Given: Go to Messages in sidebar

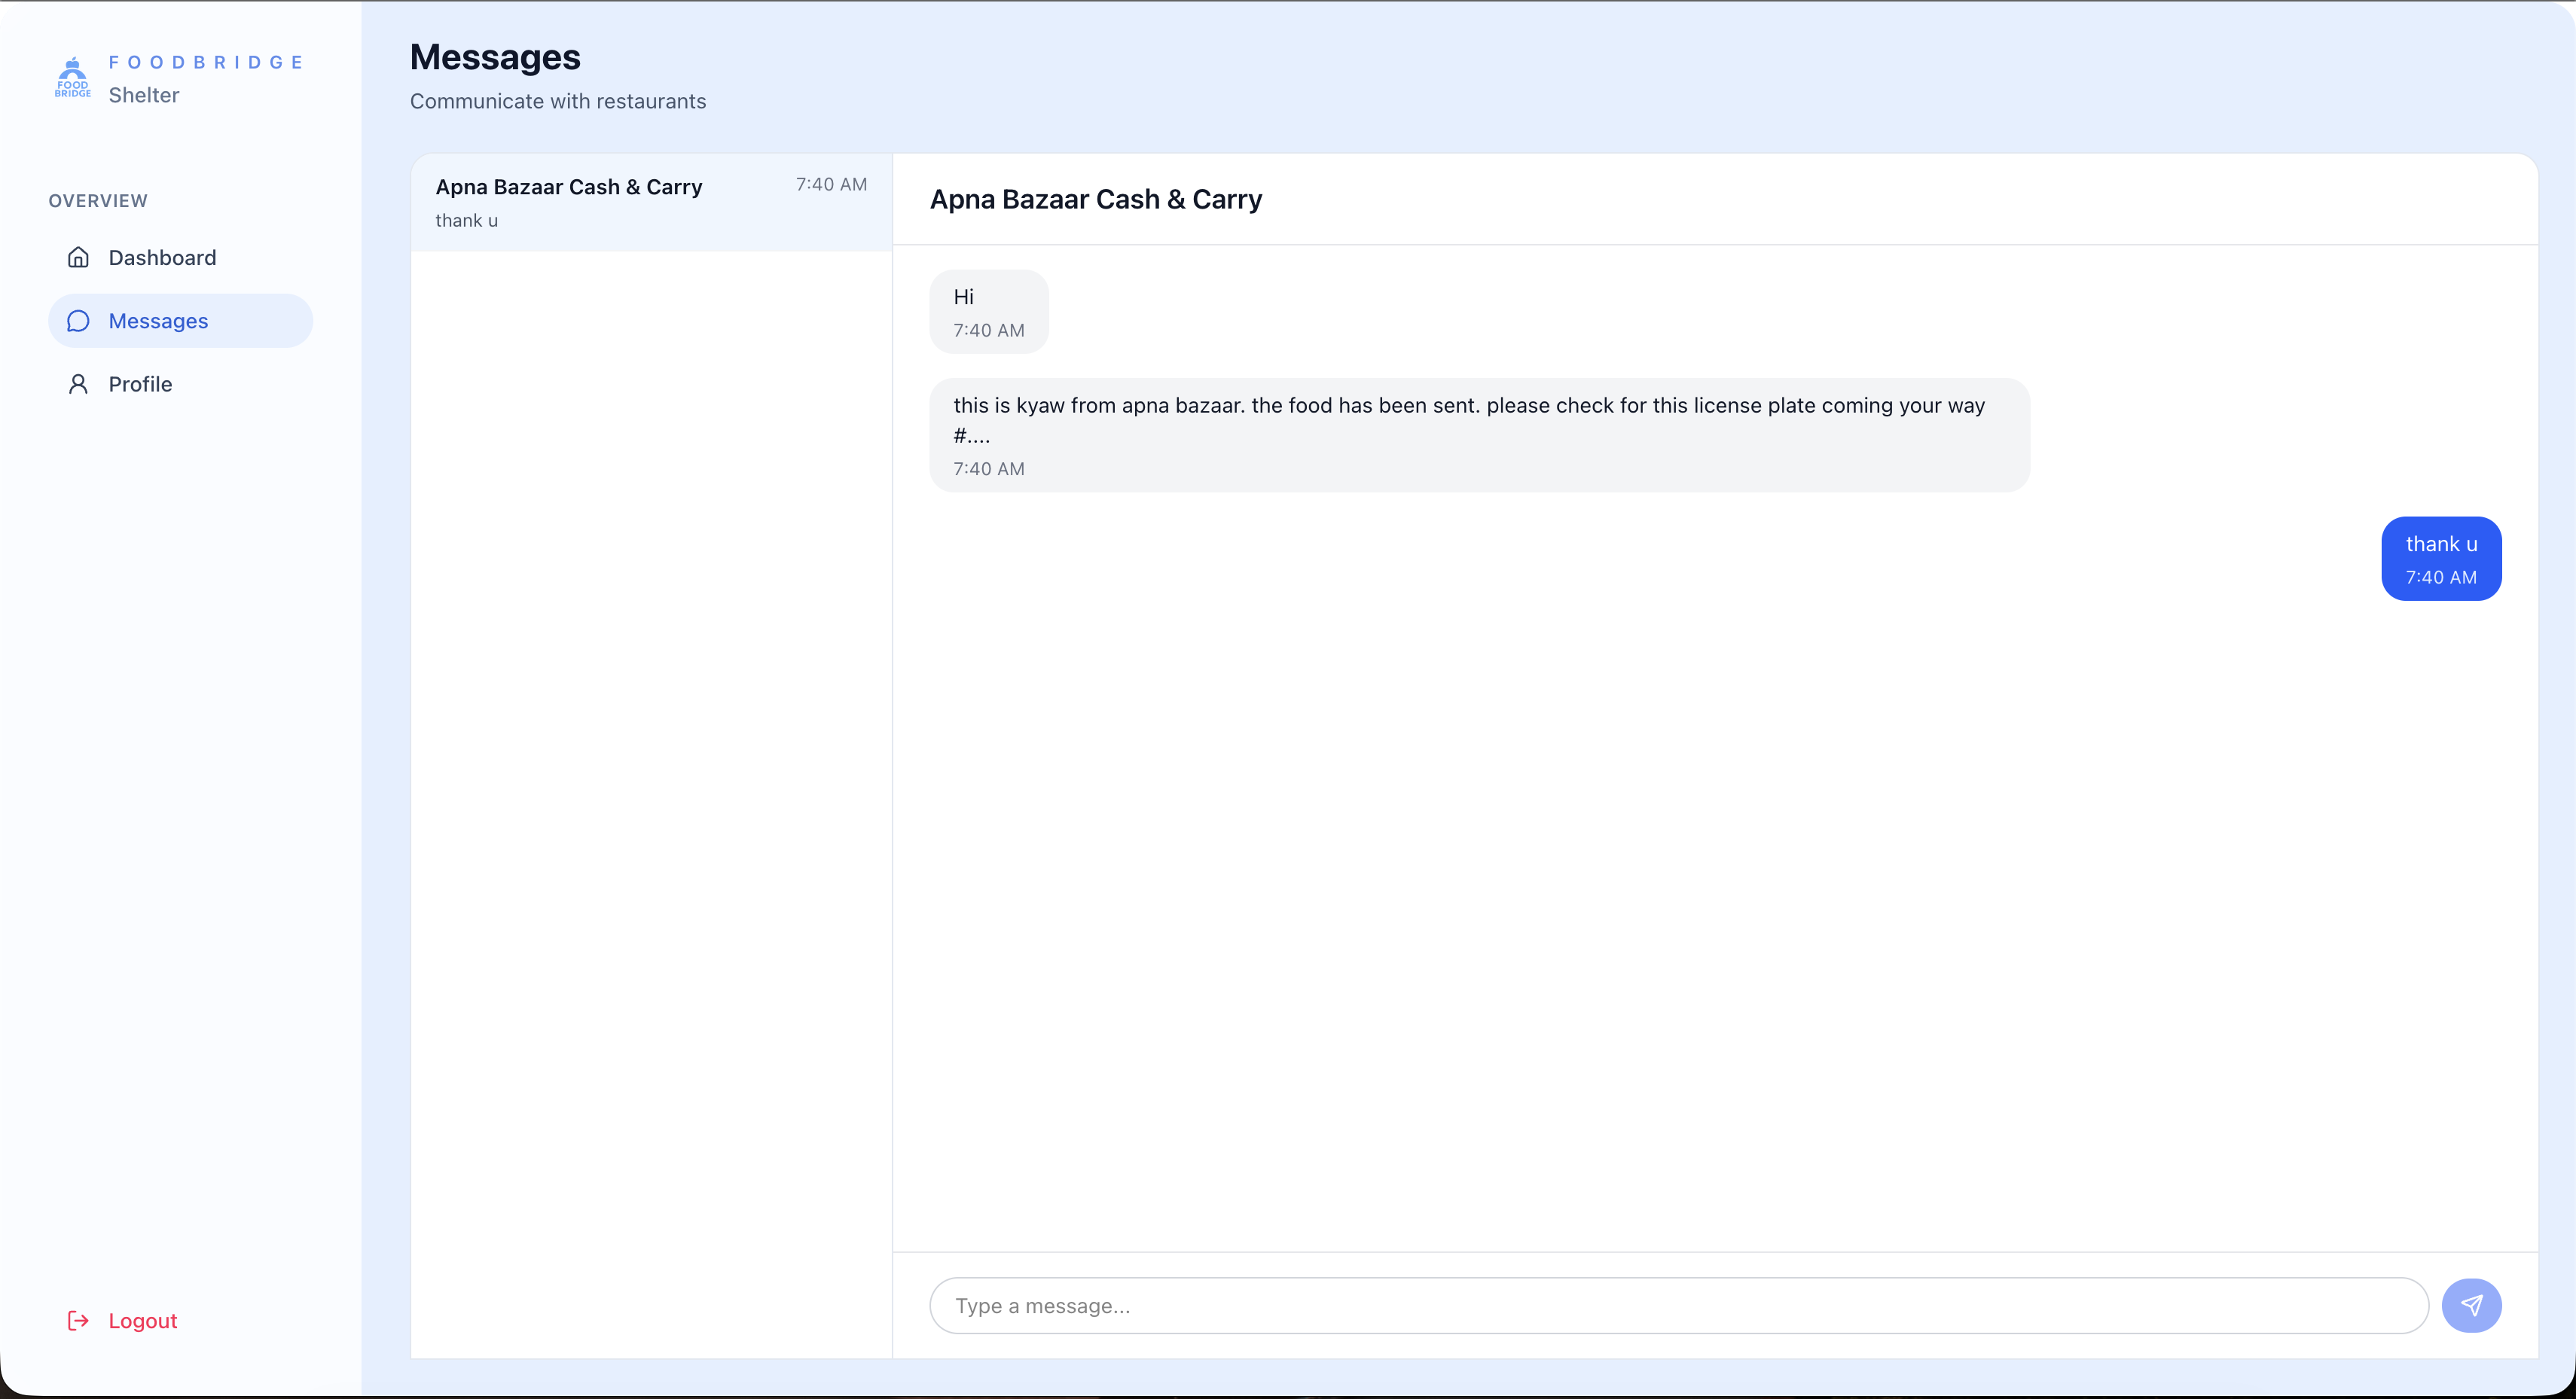Looking at the screenshot, I should click(x=159, y=321).
